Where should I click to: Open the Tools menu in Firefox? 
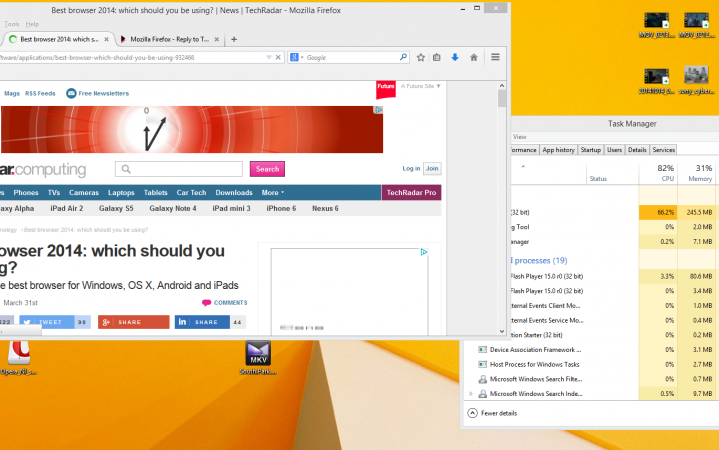[11, 24]
